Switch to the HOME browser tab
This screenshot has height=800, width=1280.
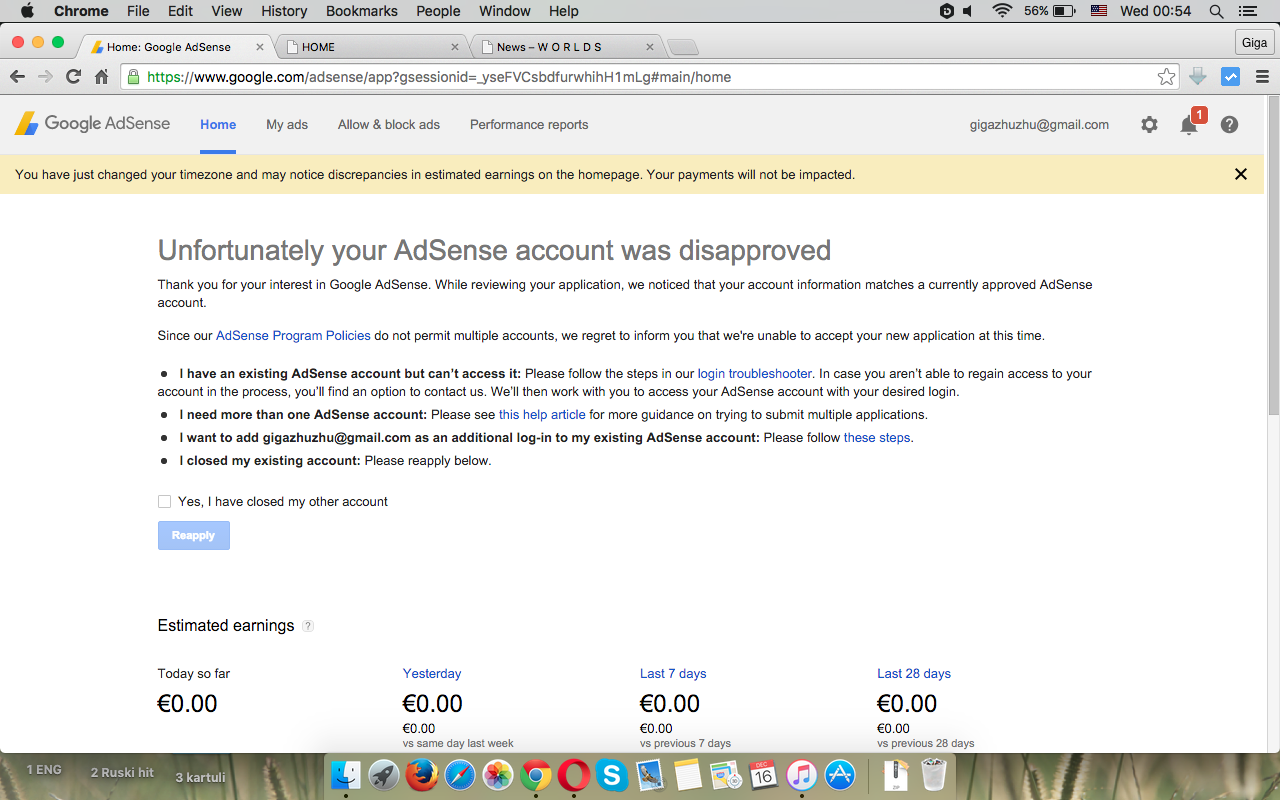[370, 47]
